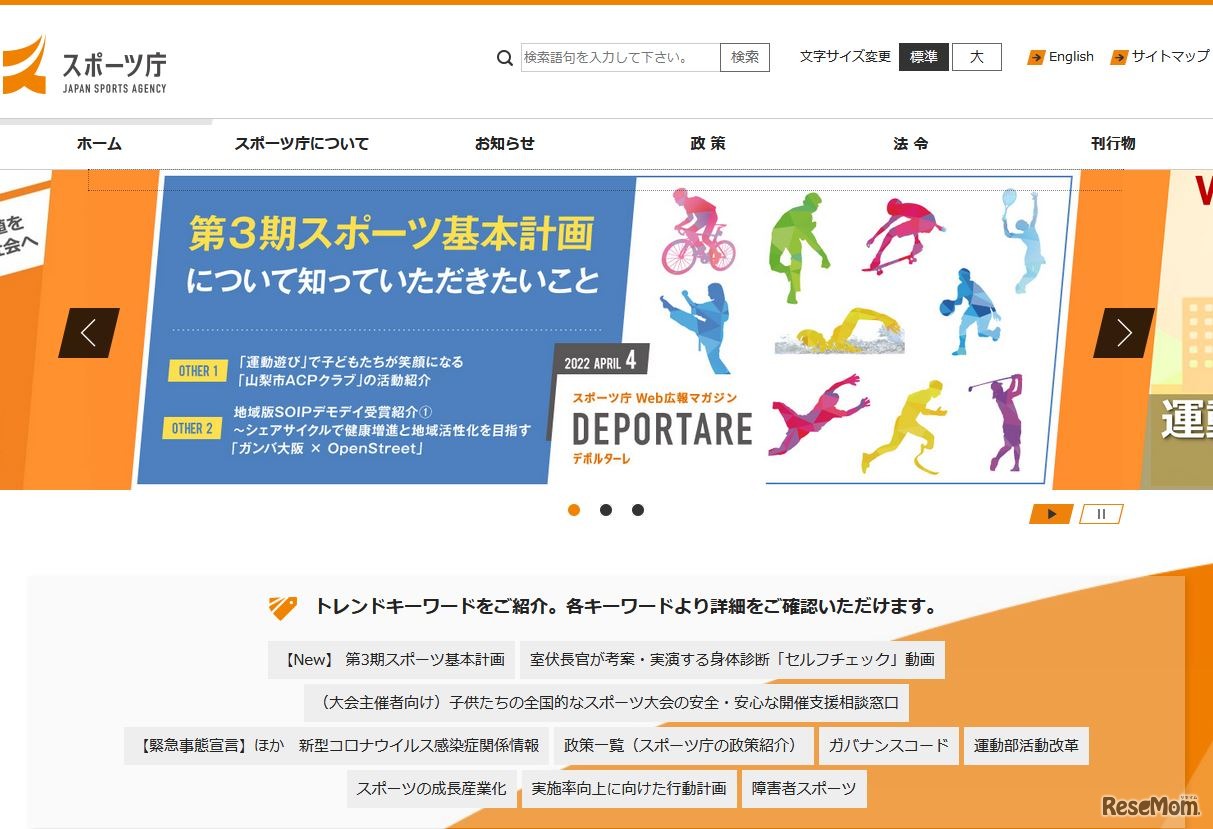The height and width of the screenshot is (829, 1213).
Task: Open the 政策 menu
Action: click(x=707, y=143)
